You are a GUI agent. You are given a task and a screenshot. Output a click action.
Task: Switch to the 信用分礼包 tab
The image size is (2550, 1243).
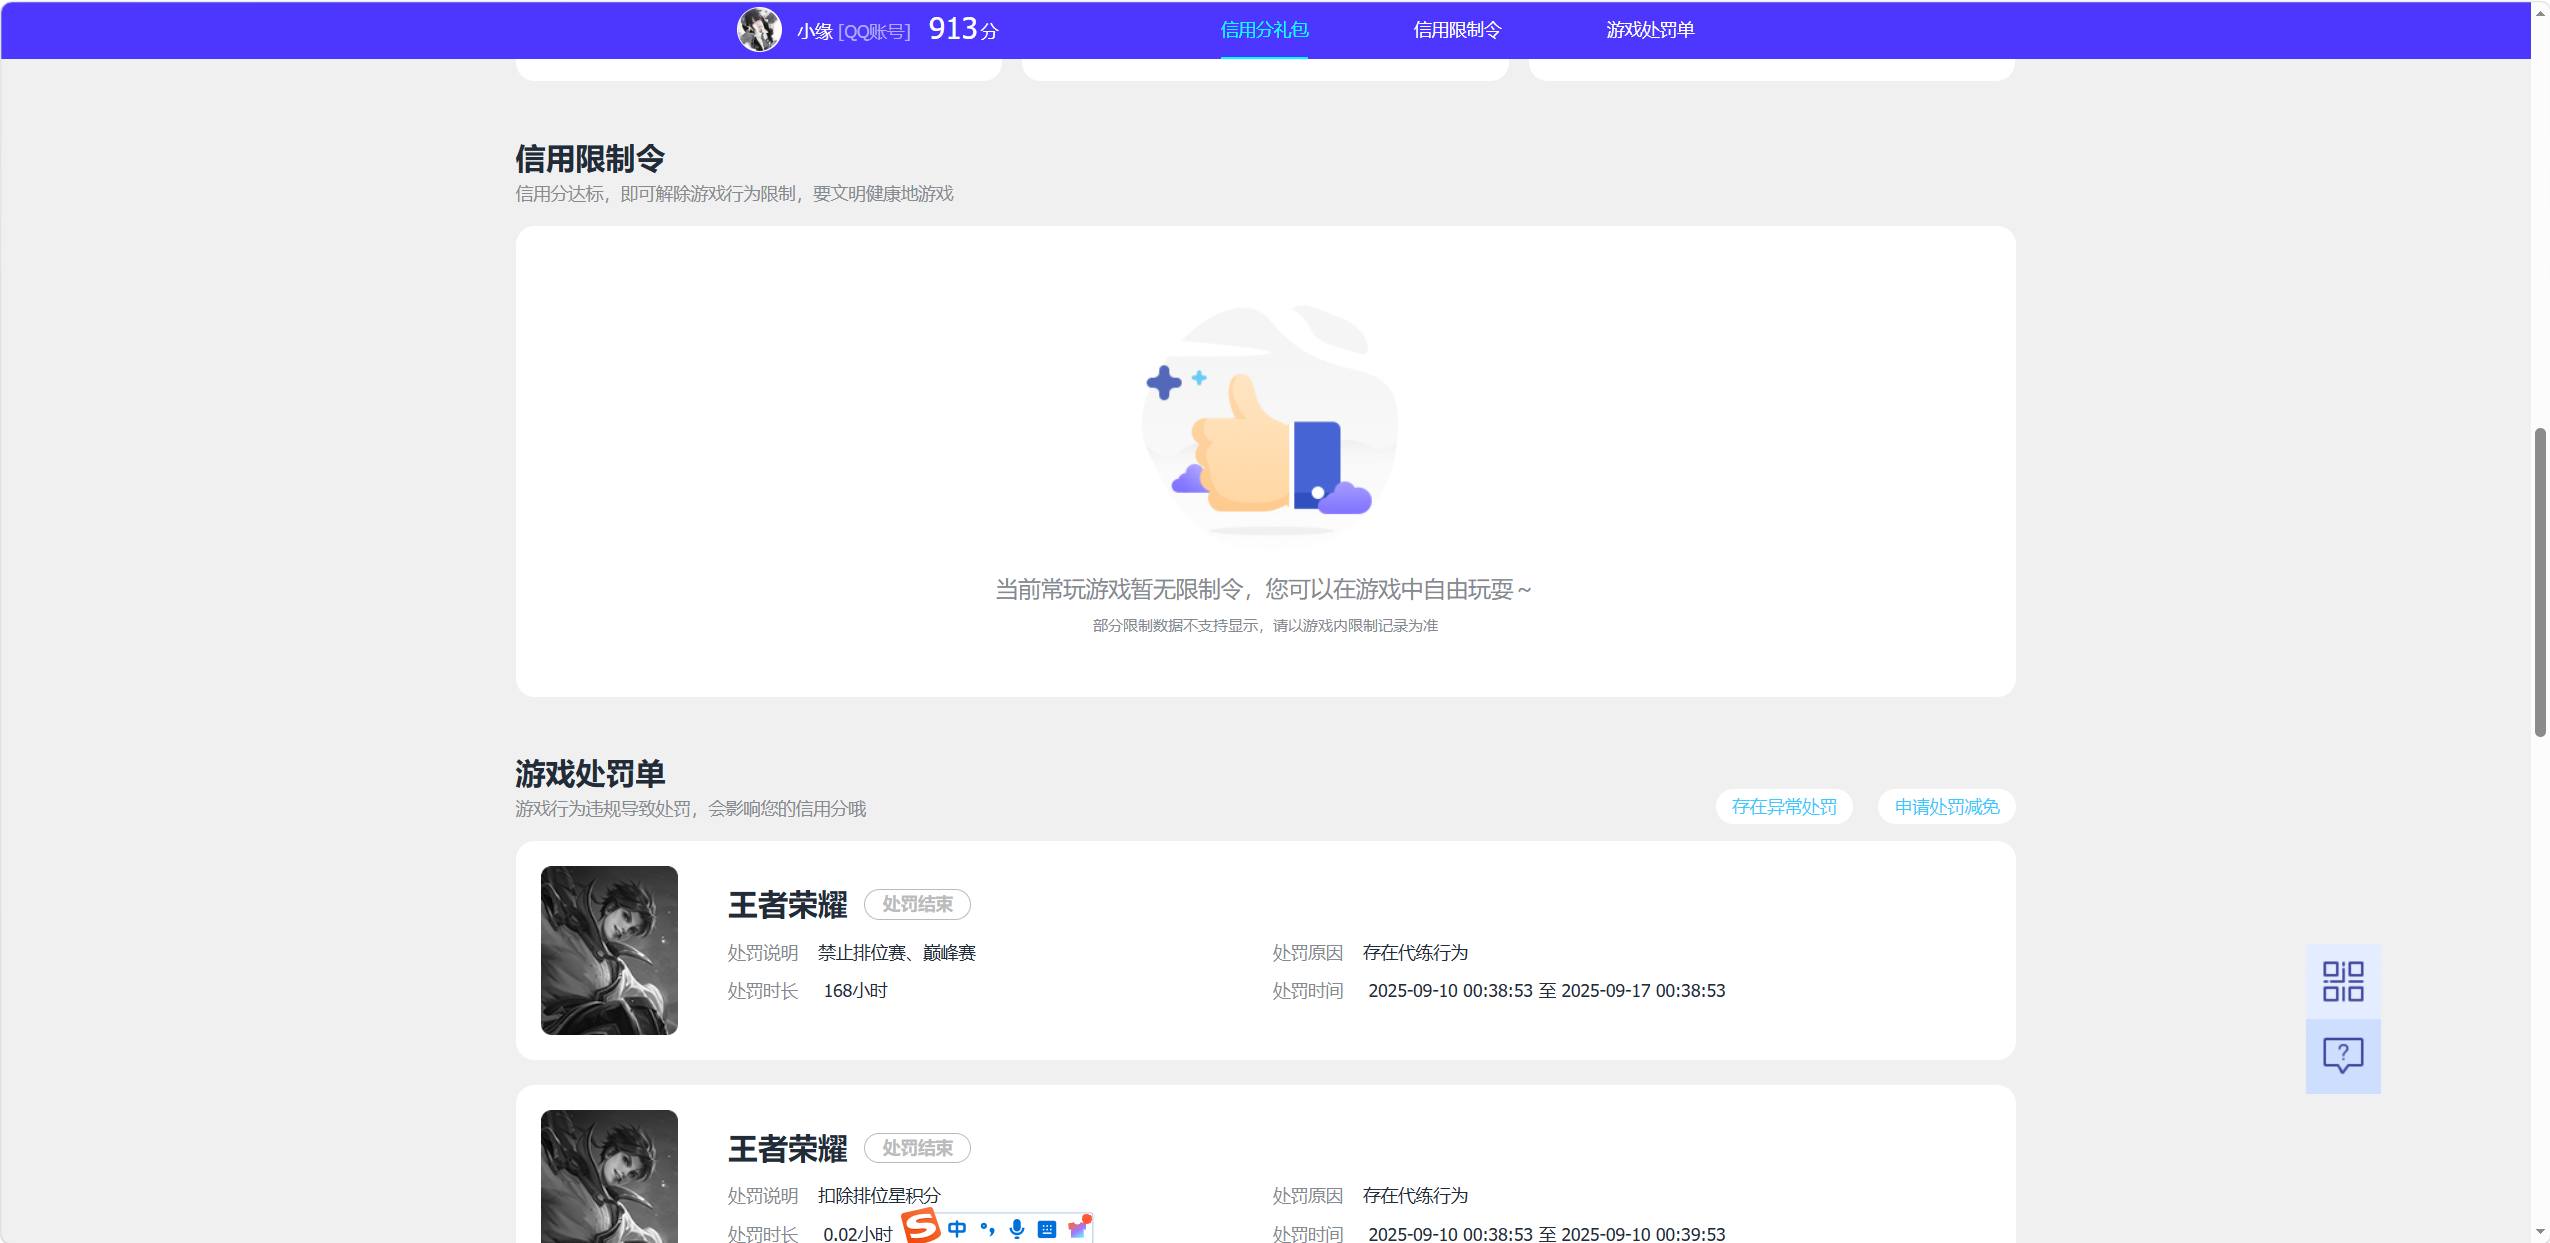pos(1264,30)
